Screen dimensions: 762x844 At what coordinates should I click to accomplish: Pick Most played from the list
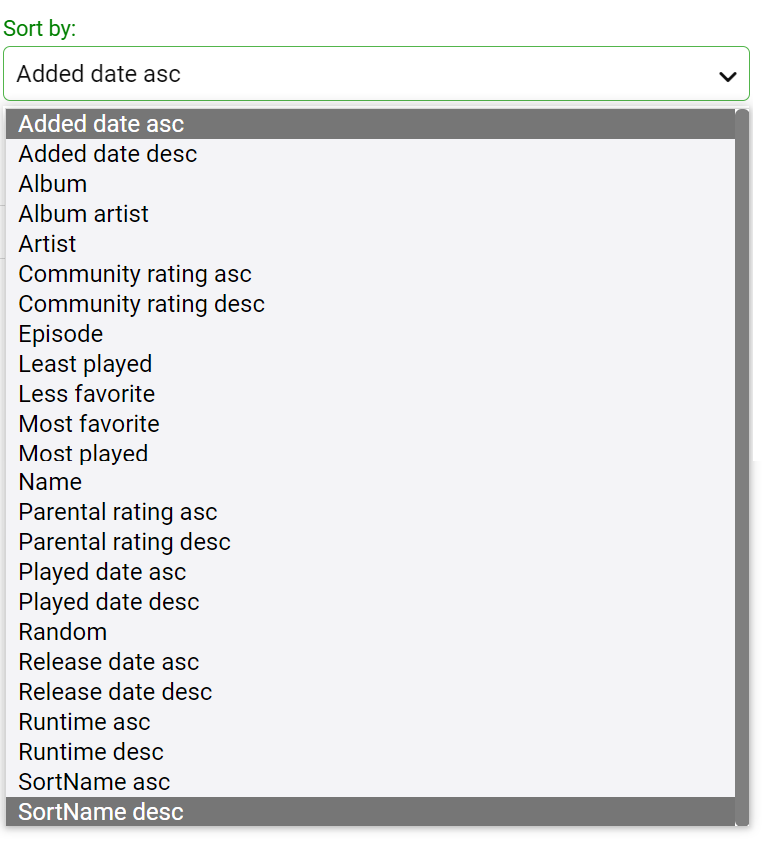[x=84, y=454]
